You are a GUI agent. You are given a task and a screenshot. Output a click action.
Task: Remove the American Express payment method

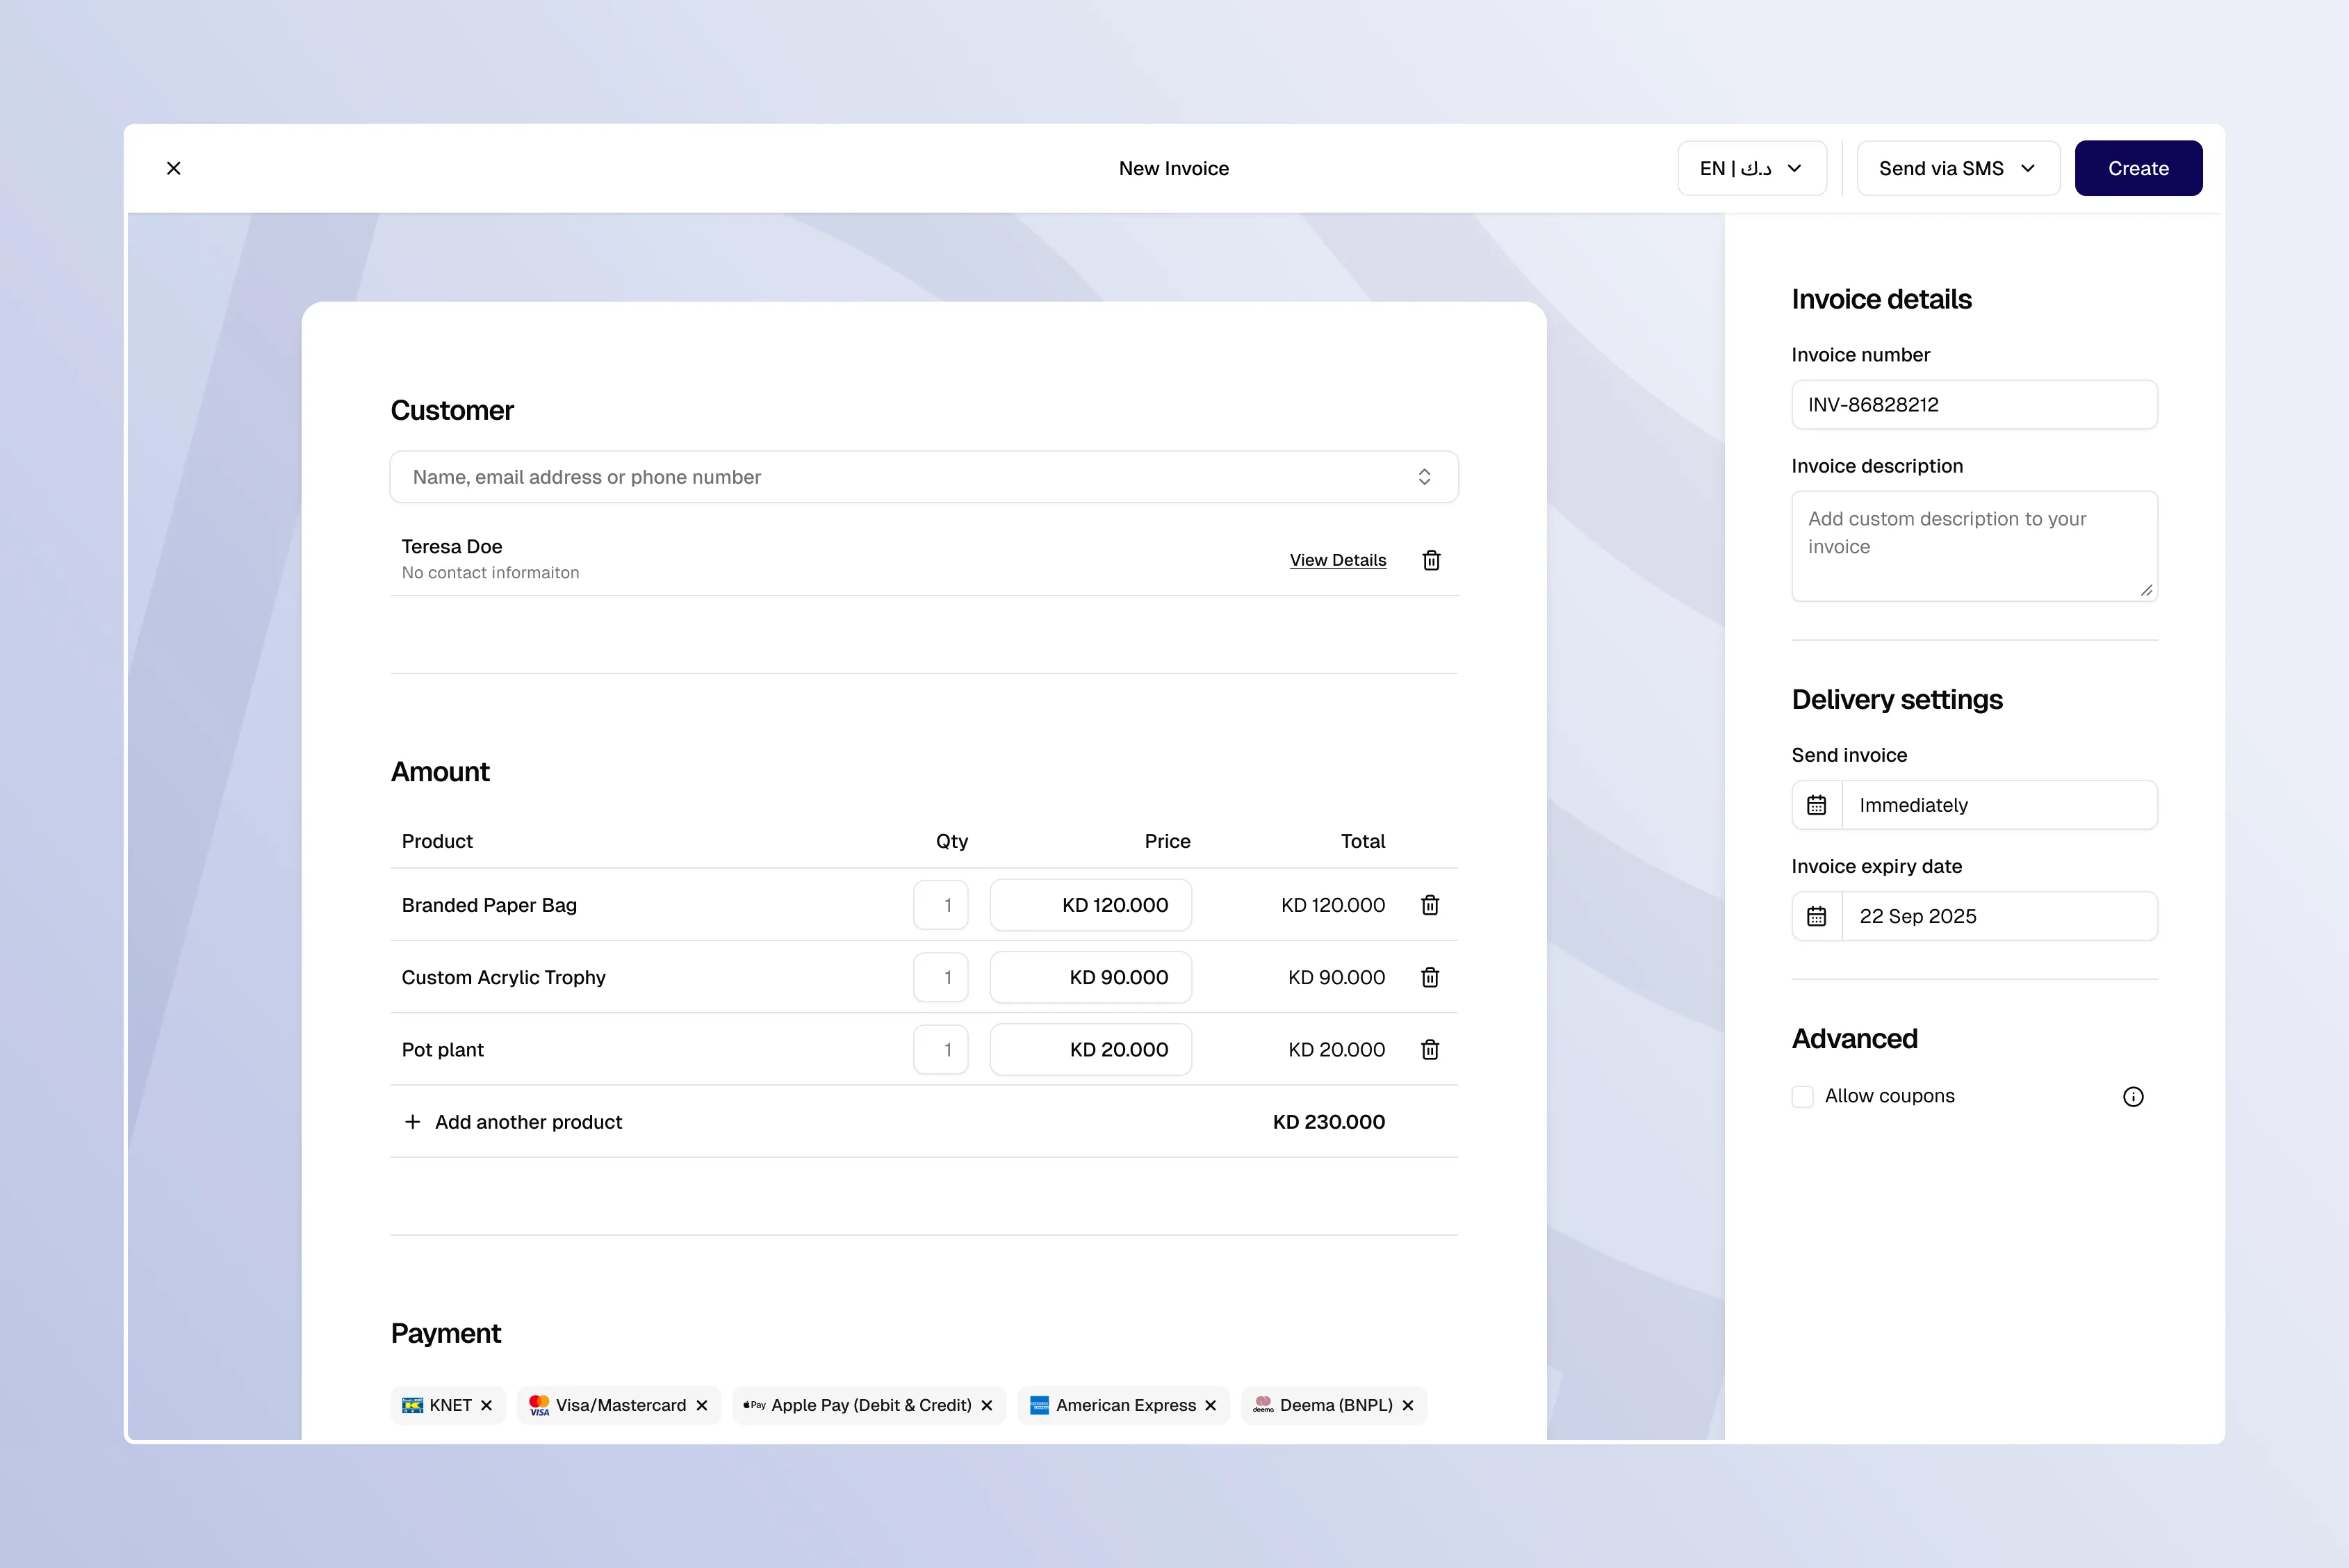coord(1211,1405)
